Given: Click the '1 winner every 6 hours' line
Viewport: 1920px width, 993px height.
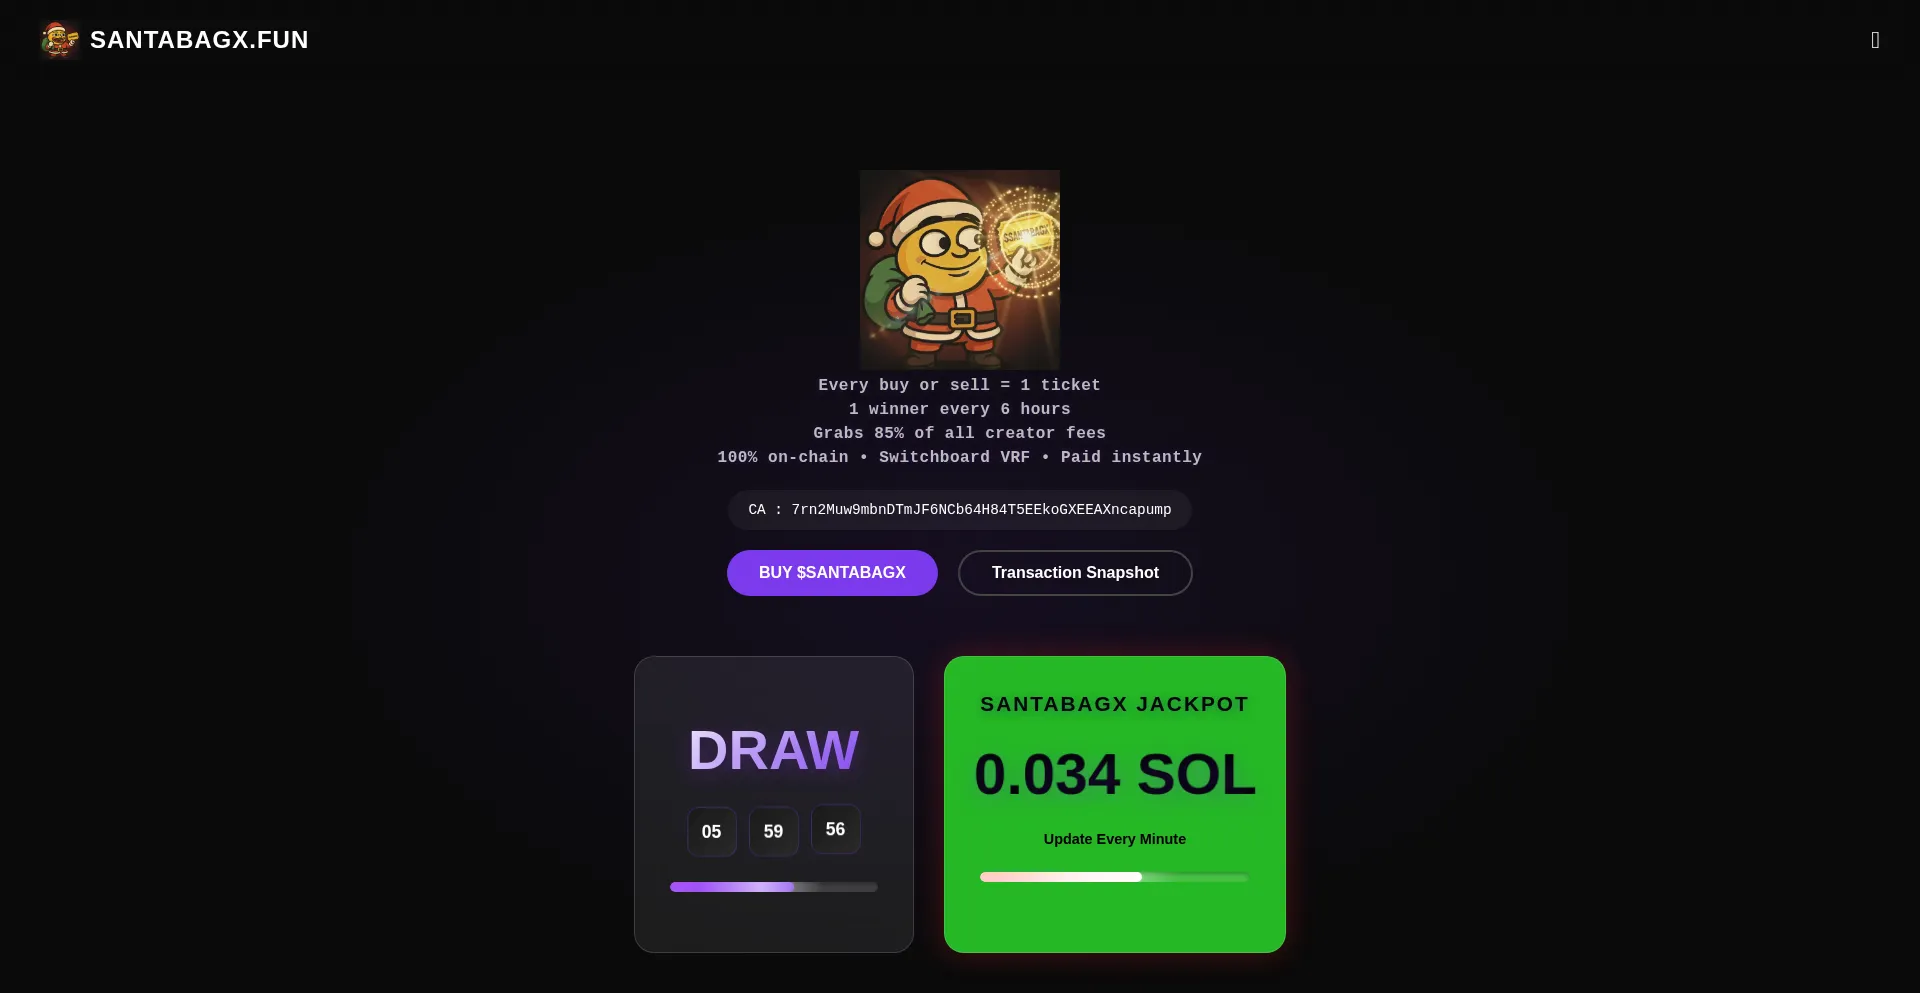Looking at the screenshot, I should [960, 409].
